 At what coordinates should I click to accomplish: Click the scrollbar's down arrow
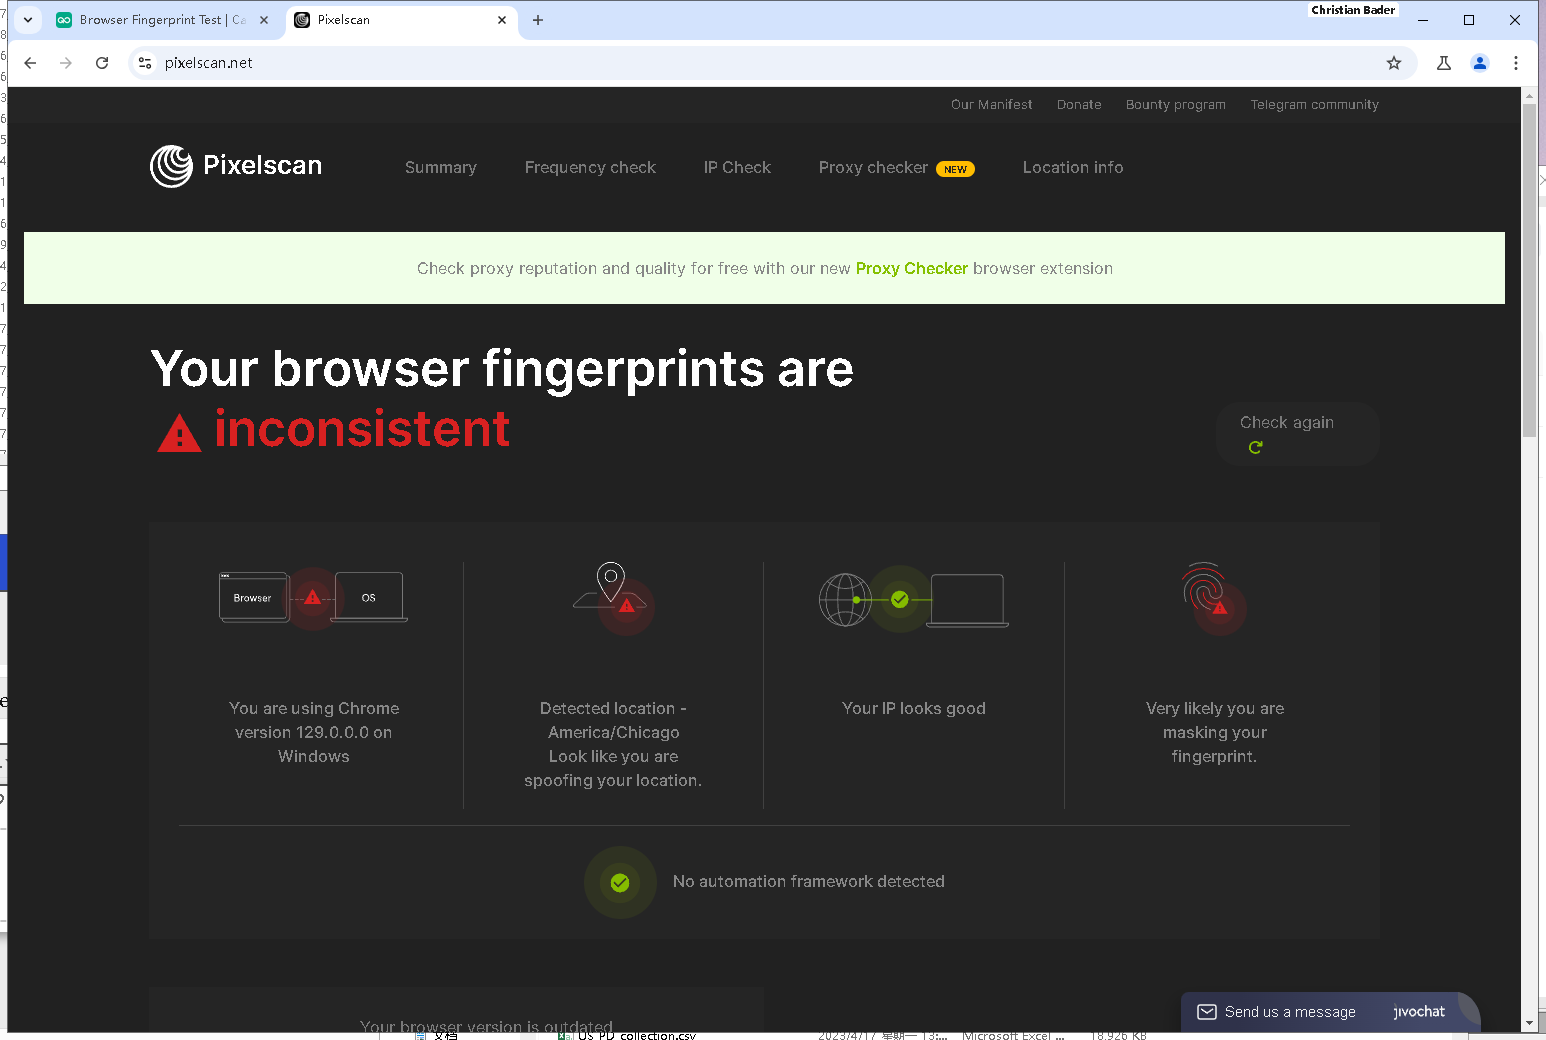1529,1023
